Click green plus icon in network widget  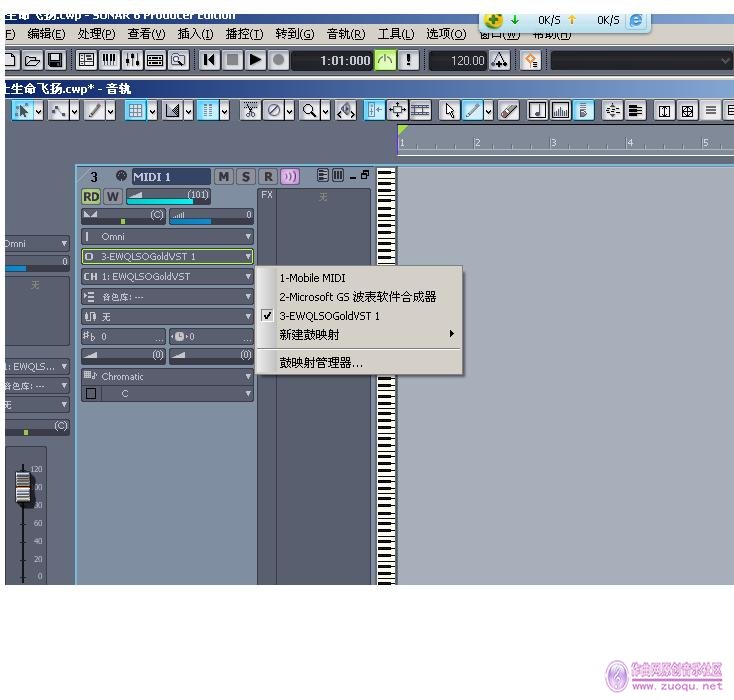coord(493,20)
